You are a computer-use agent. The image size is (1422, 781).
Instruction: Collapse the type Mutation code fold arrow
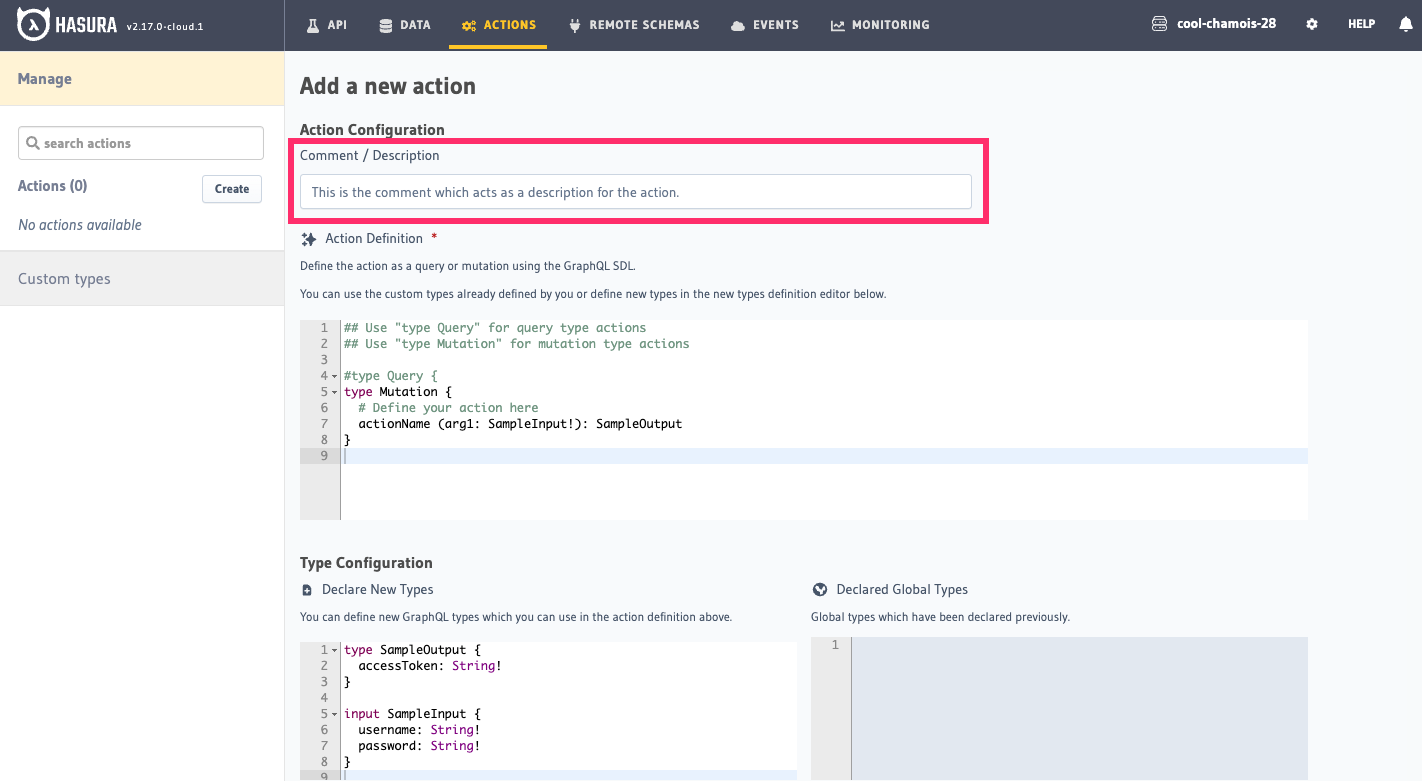click(x=334, y=392)
